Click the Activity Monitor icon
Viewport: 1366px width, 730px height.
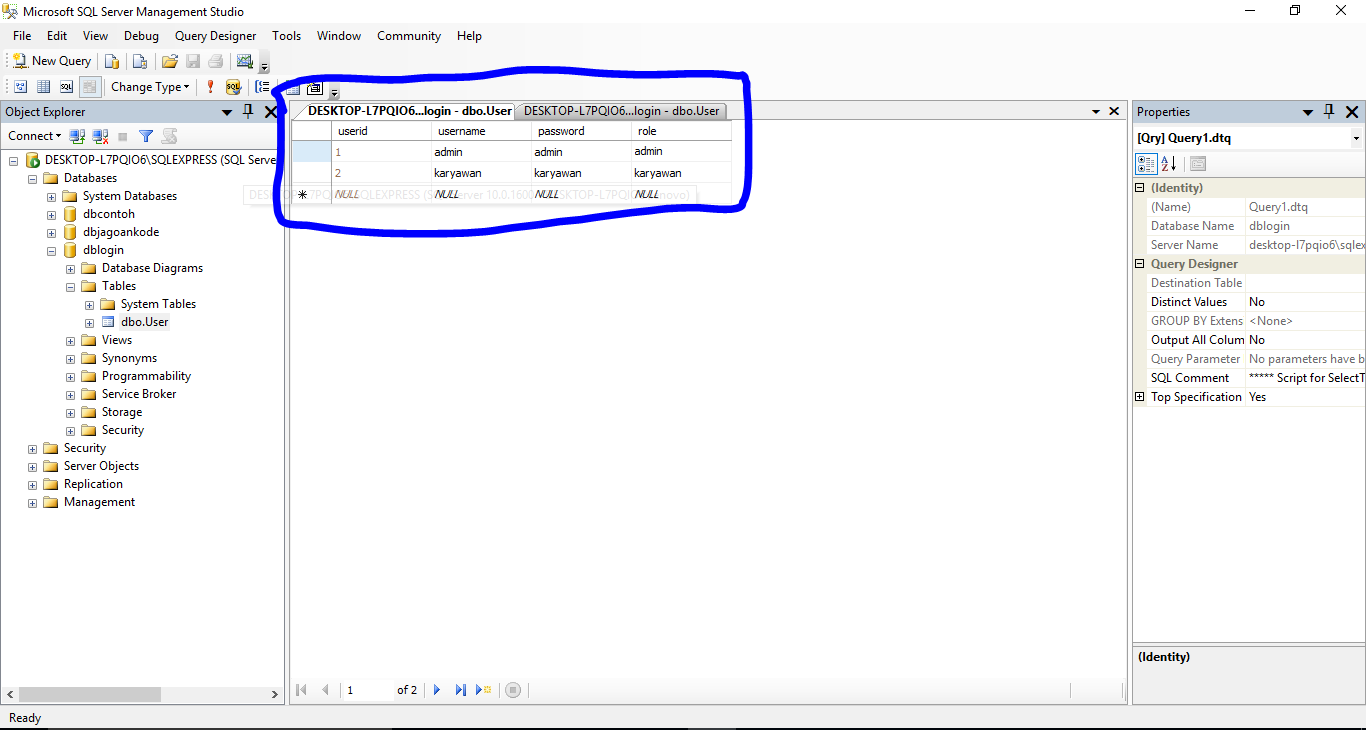point(245,61)
